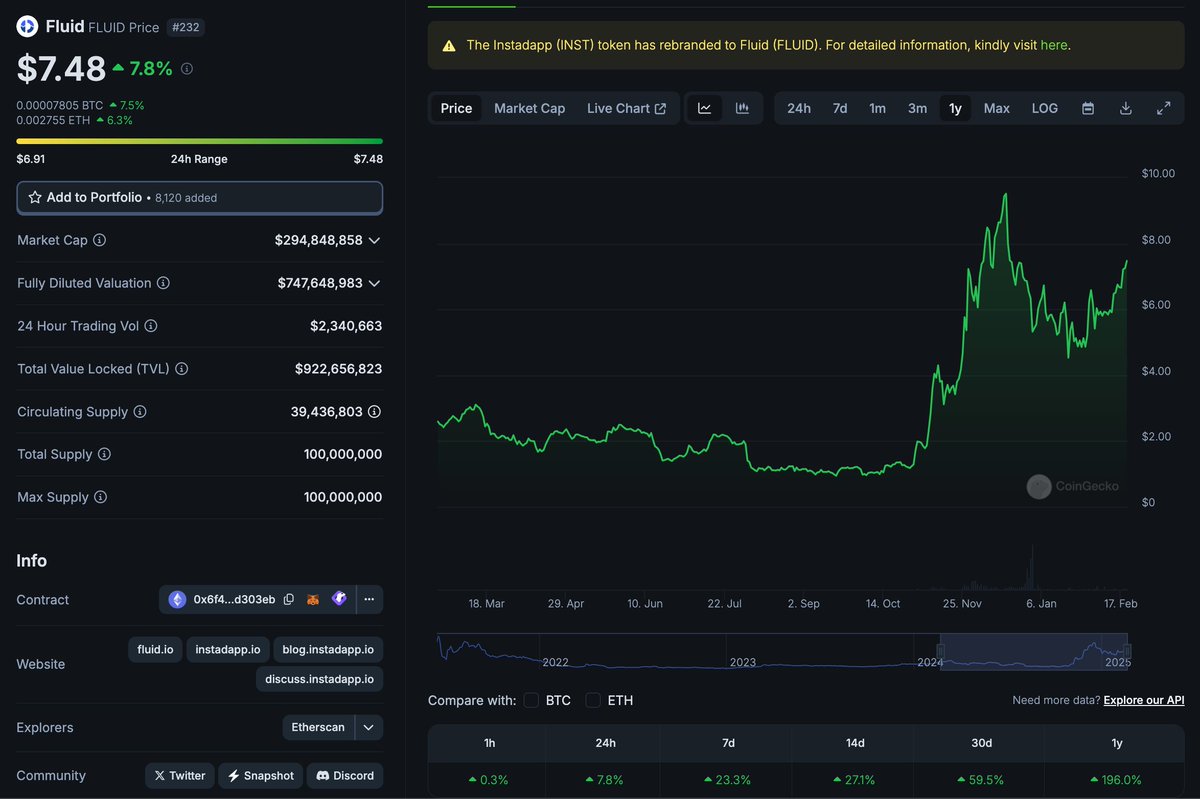Open price info tooltip next to 7.8%

pyautogui.click(x=187, y=69)
